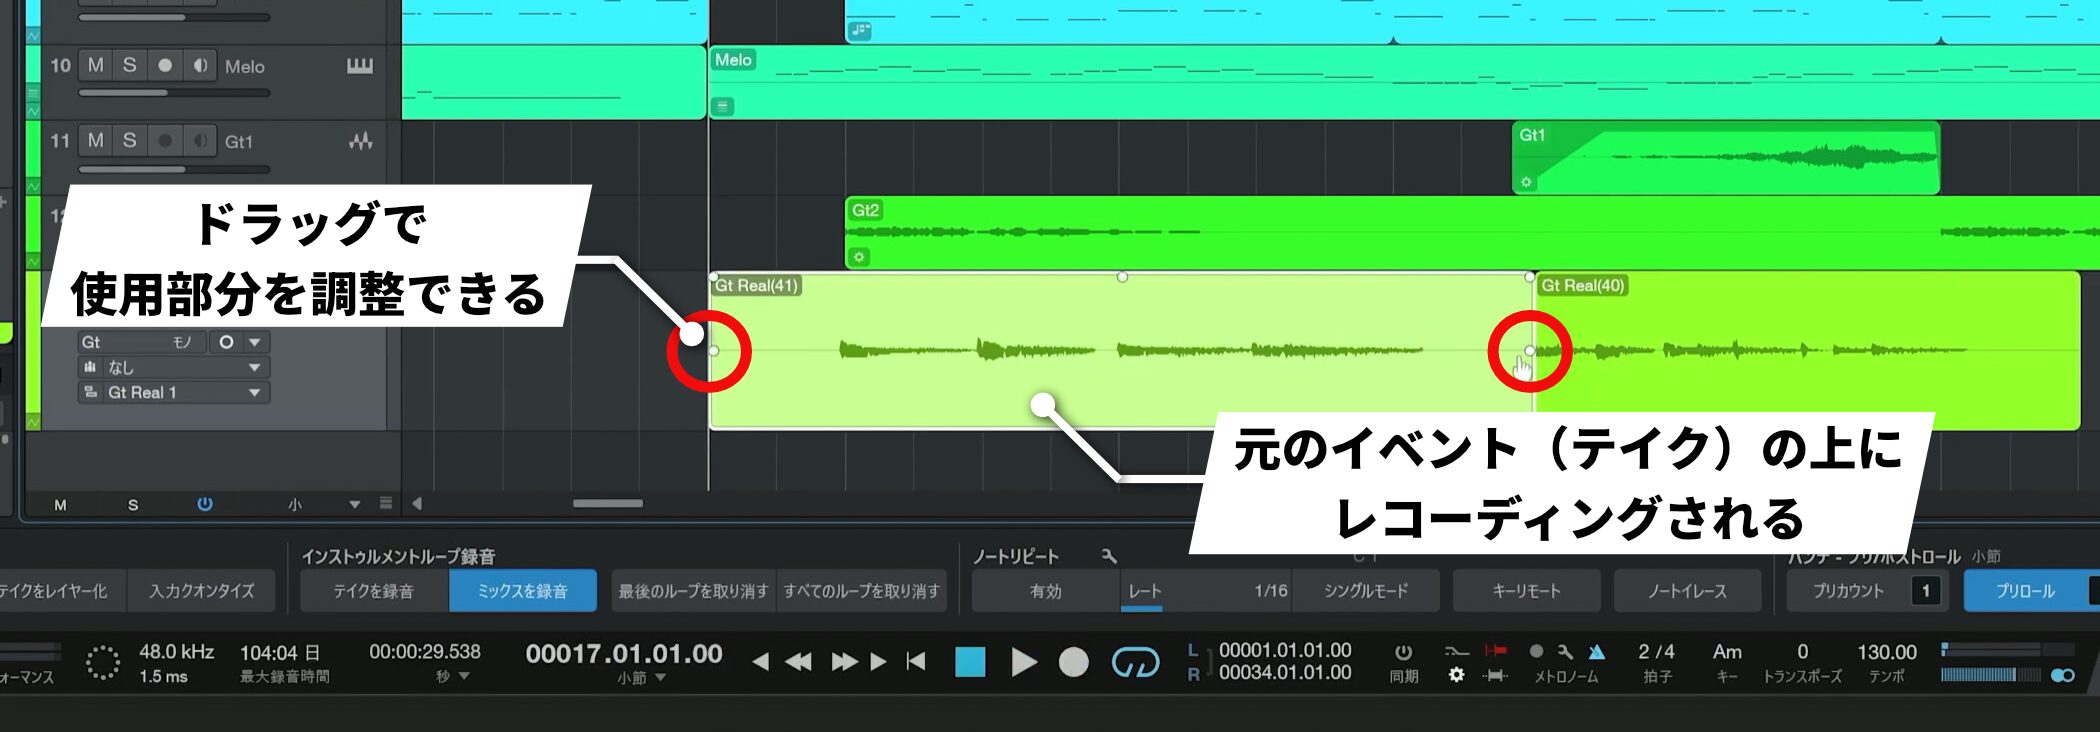The image size is (2100, 732).
Task: Click the Return to Zero transport icon
Action: (916, 661)
